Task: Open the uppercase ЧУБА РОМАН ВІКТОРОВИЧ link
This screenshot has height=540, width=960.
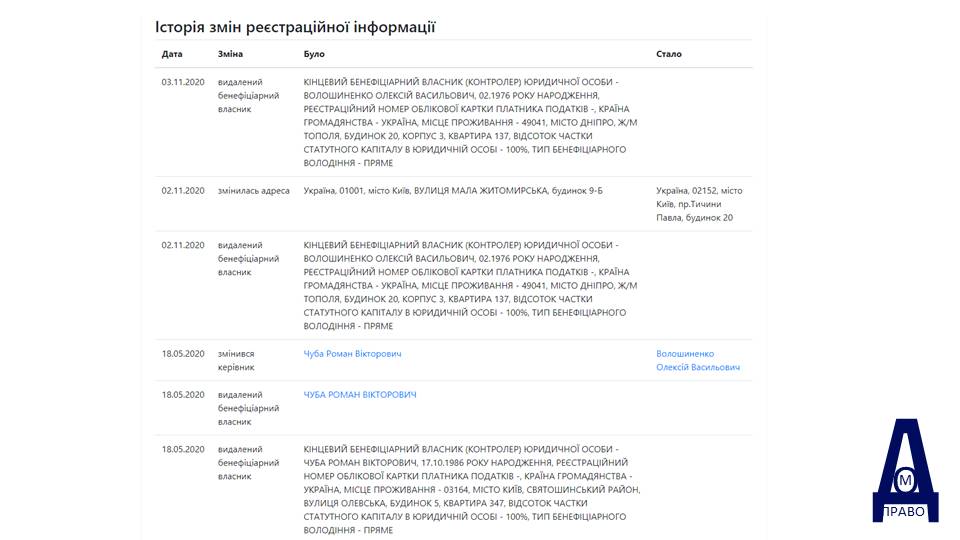Action: tap(360, 395)
